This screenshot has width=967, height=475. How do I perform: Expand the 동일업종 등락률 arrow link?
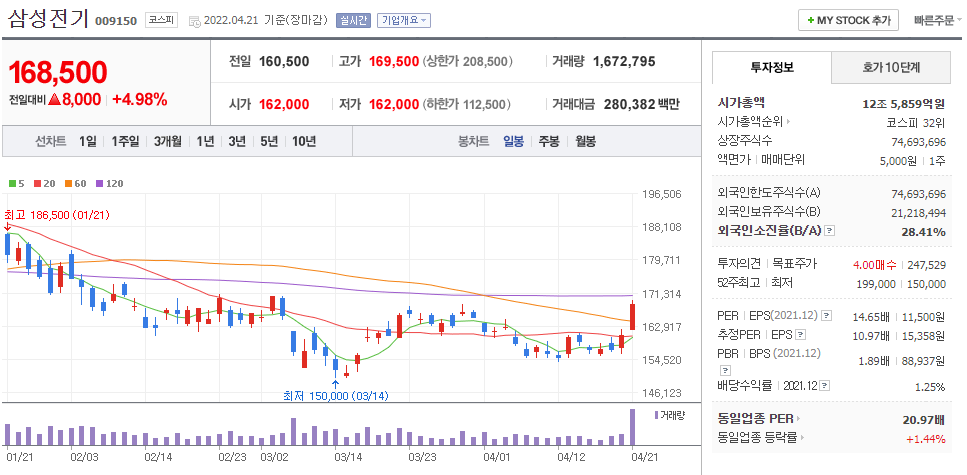click(x=804, y=437)
